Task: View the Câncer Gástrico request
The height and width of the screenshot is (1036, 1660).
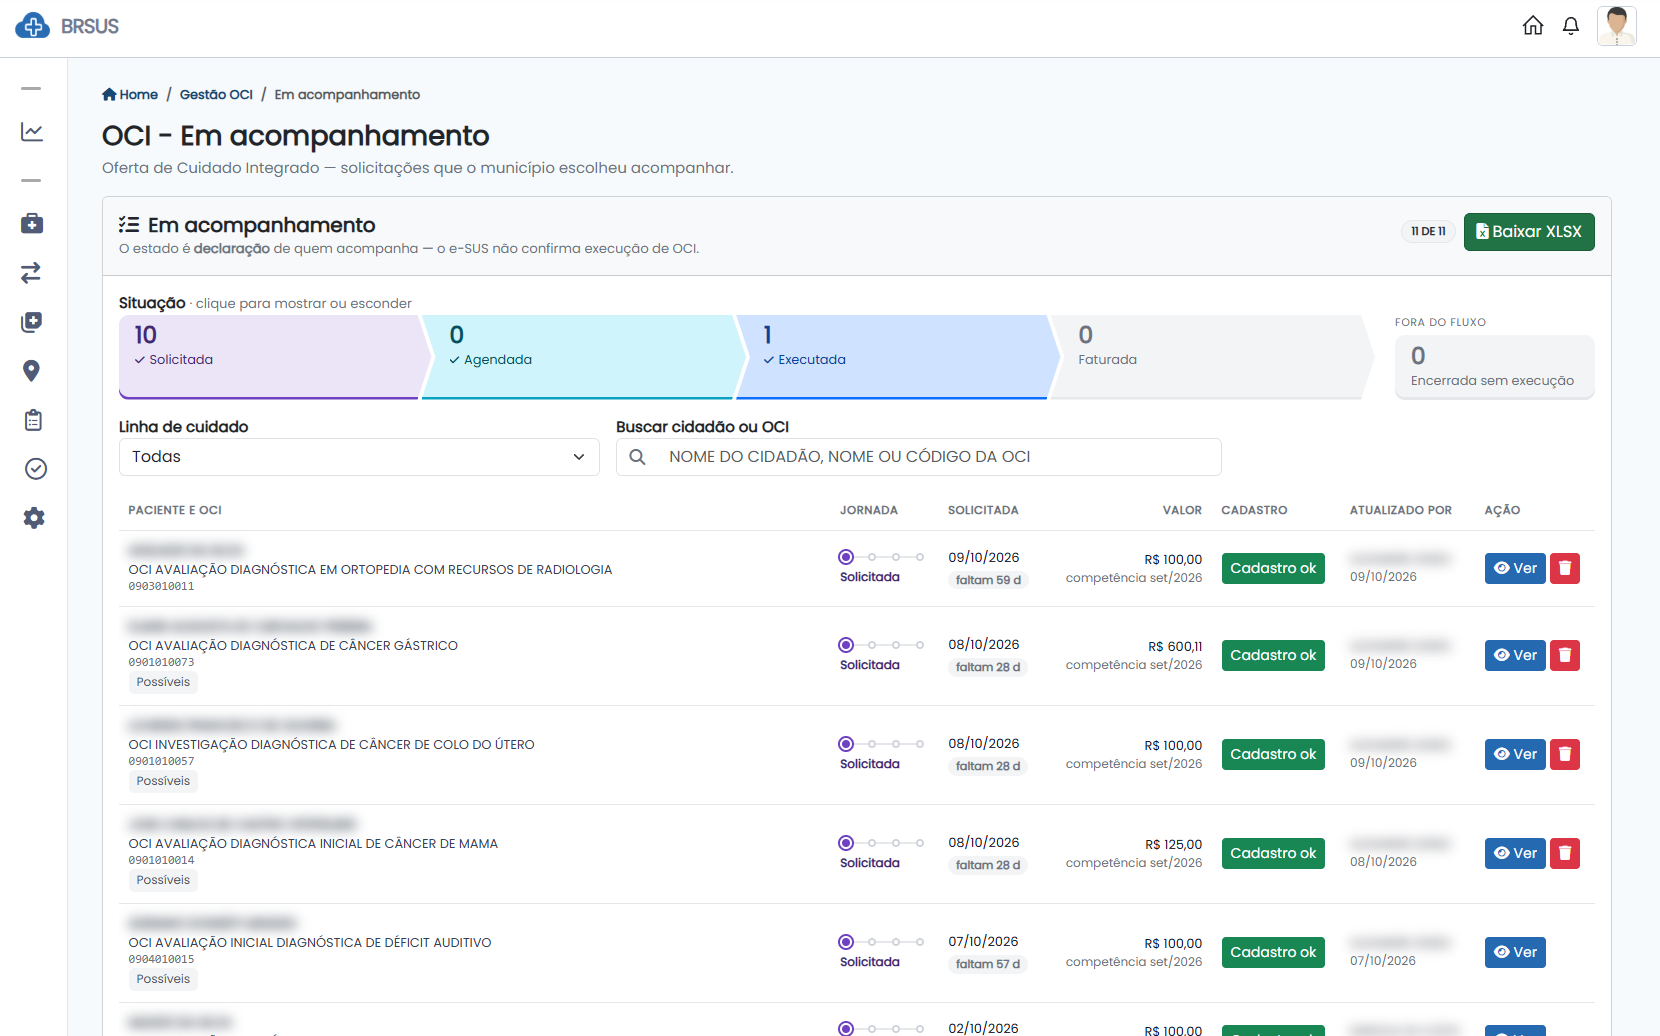Action: point(1515,655)
